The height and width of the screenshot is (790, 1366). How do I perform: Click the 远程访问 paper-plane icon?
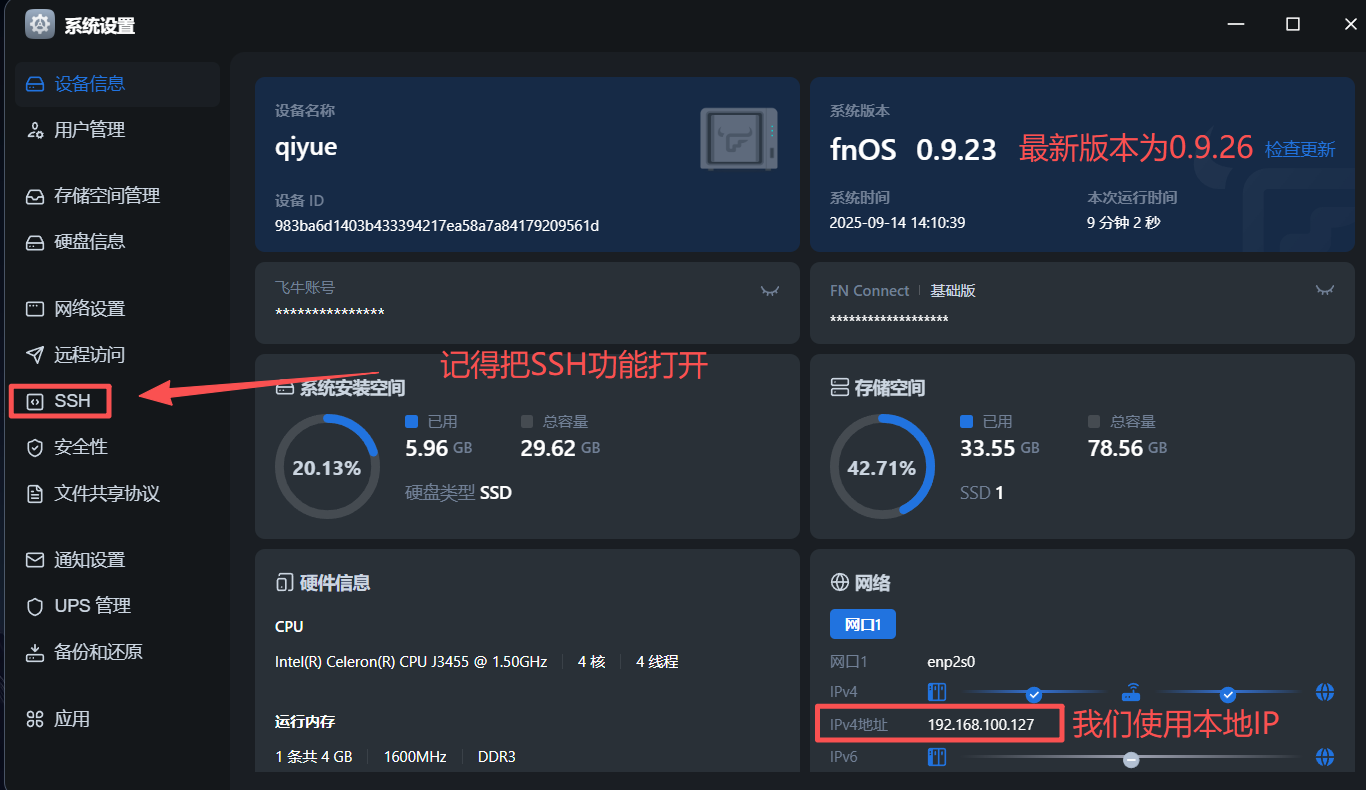(x=35, y=355)
